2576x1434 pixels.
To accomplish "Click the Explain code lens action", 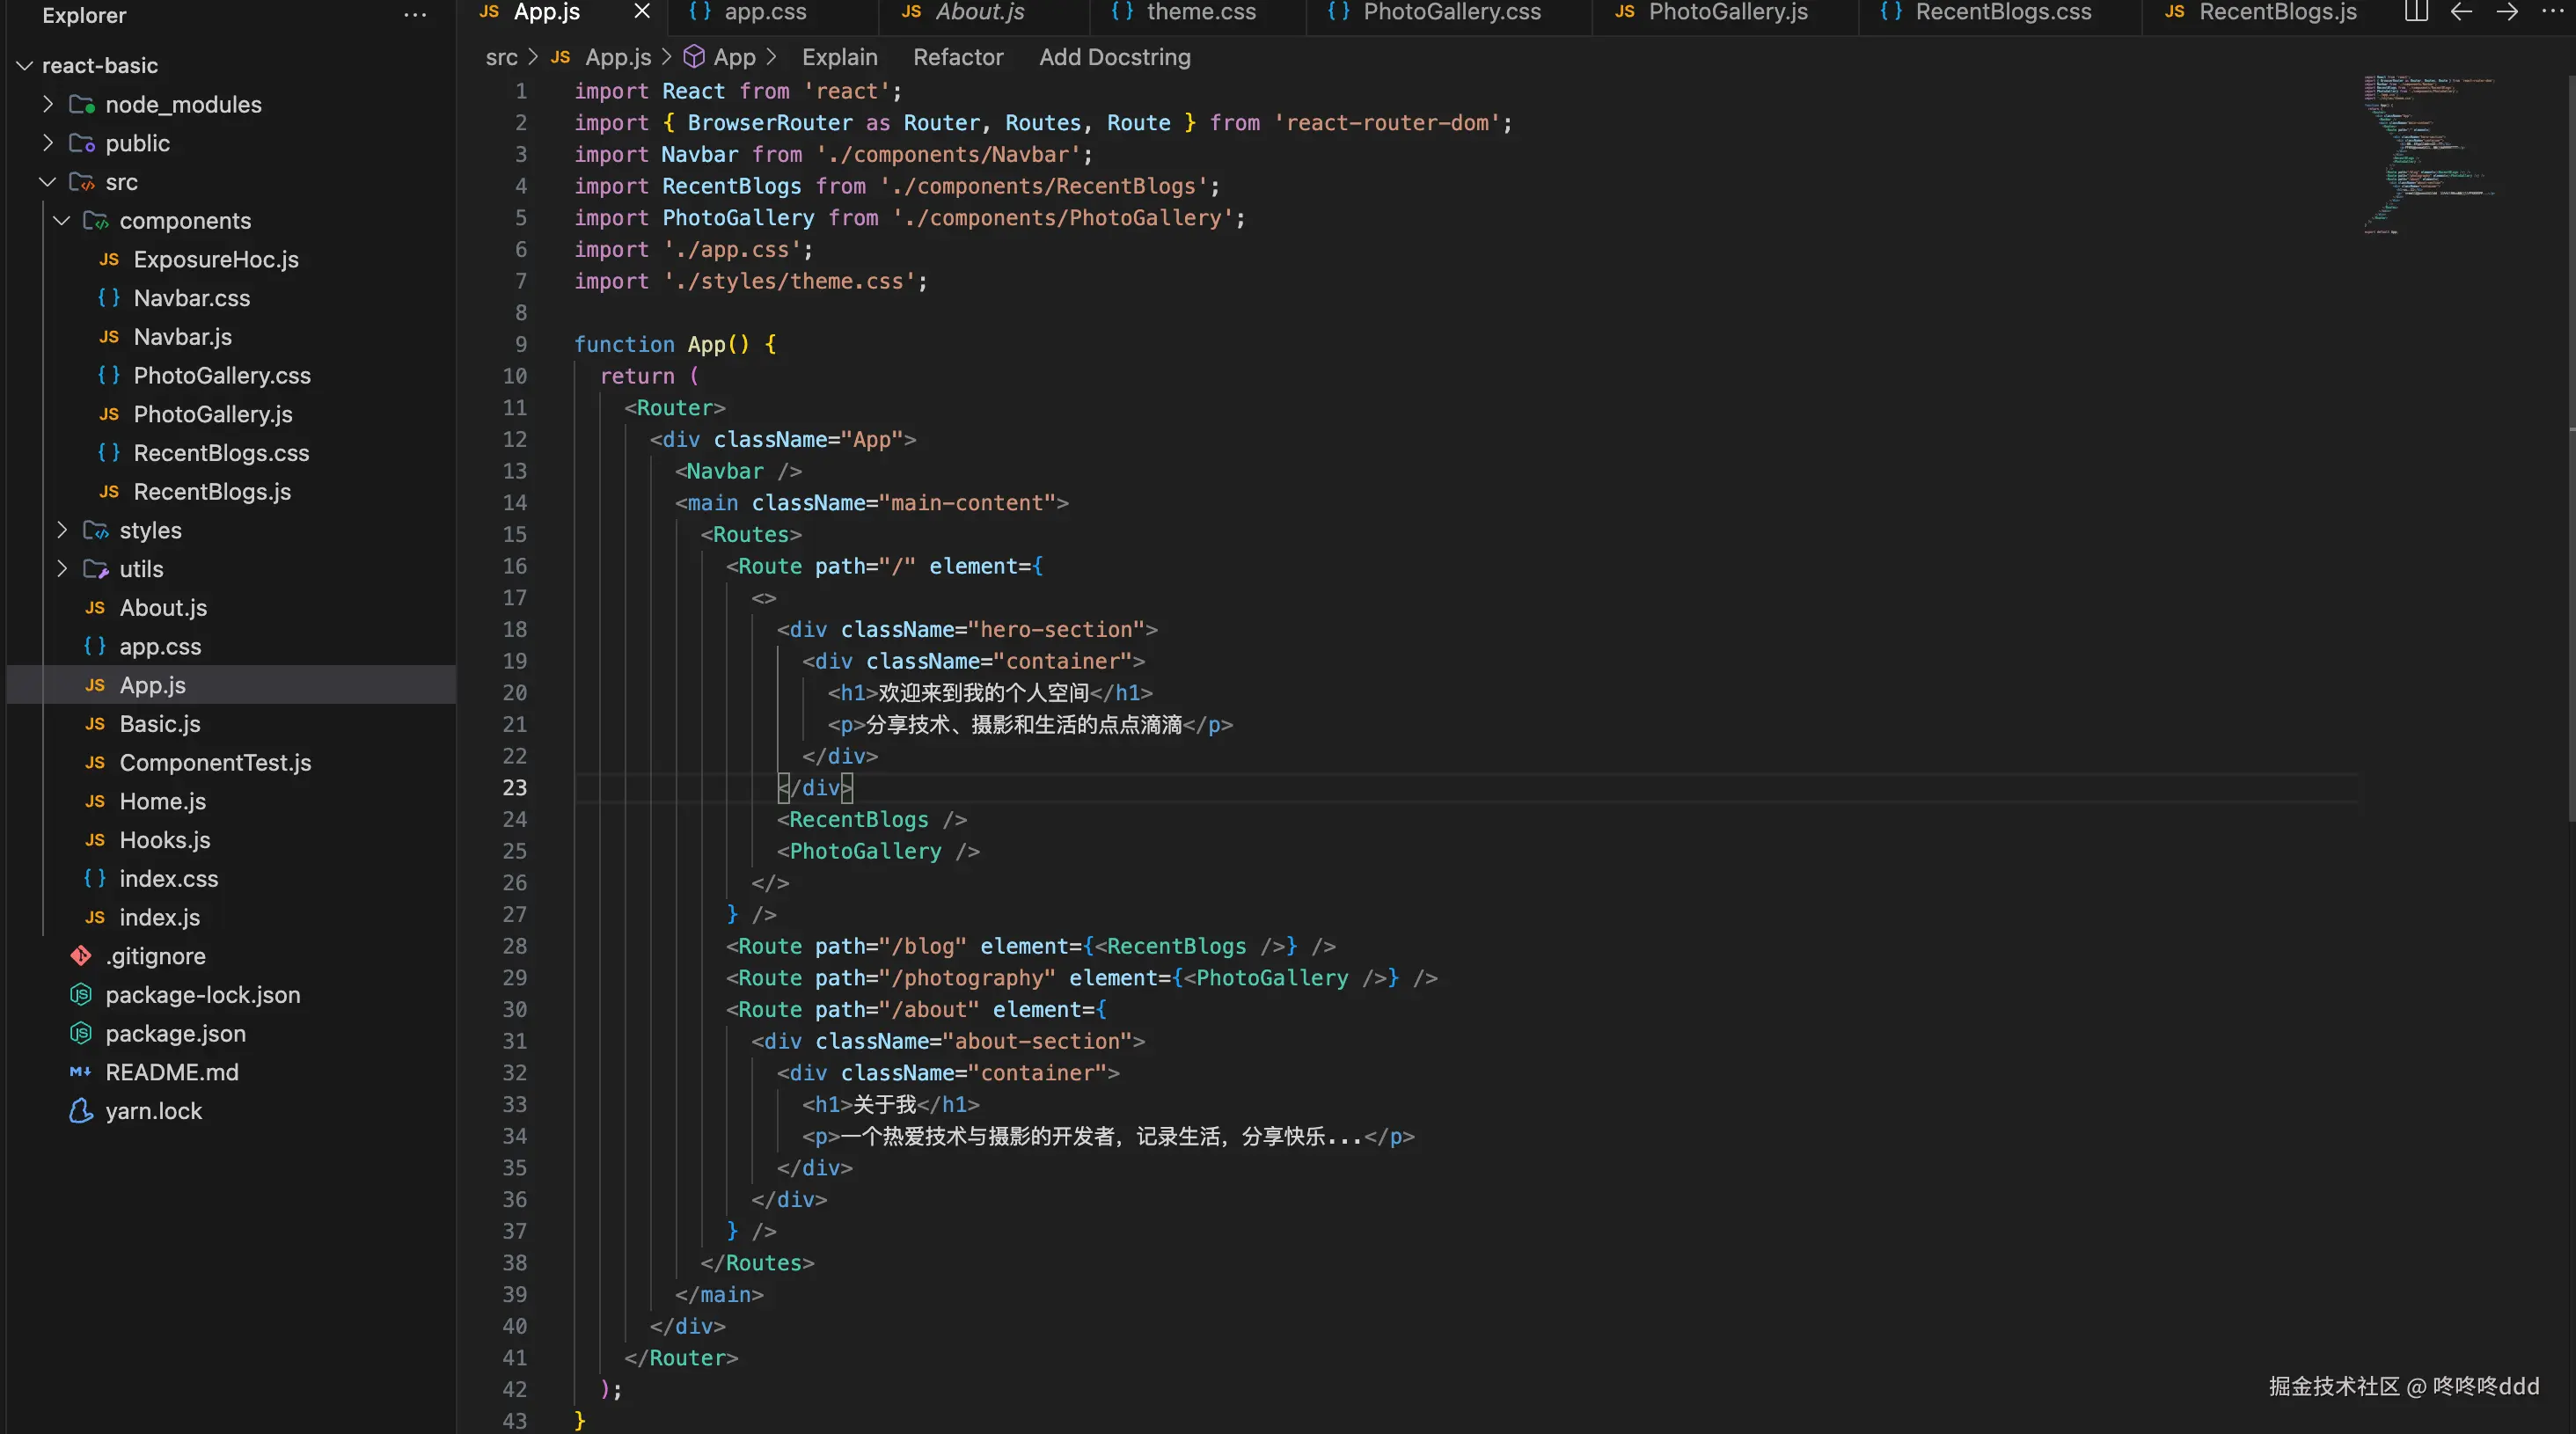I will (x=839, y=57).
